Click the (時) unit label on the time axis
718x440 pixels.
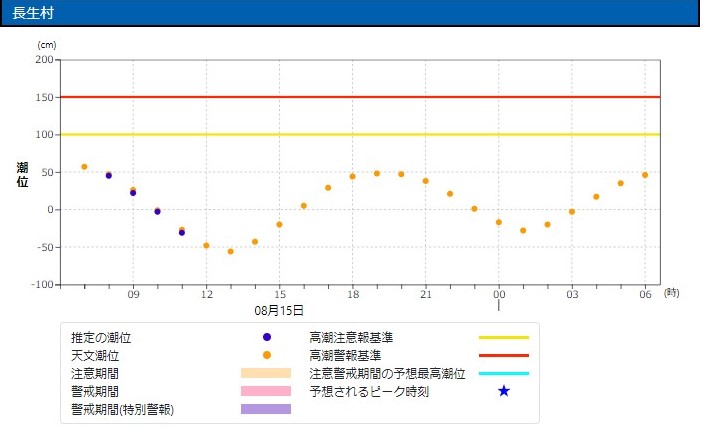click(671, 293)
